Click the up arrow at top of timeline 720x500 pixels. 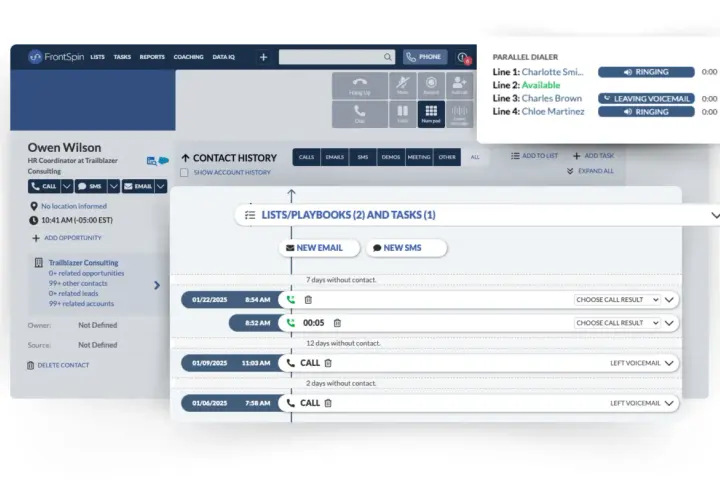(291, 195)
